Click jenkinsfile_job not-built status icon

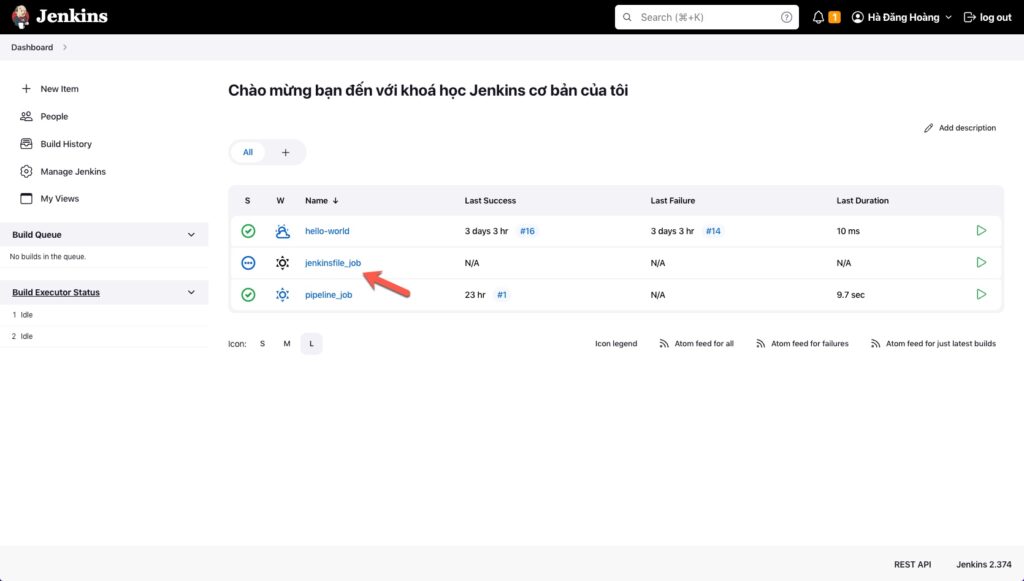248,262
